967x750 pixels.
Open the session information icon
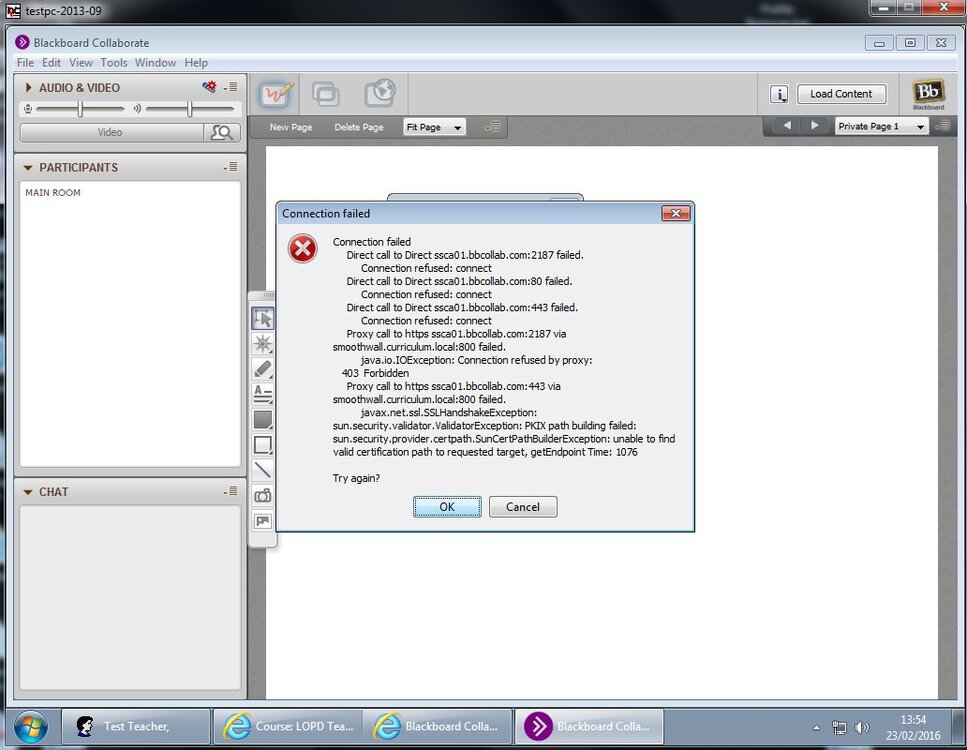tap(780, 94)
